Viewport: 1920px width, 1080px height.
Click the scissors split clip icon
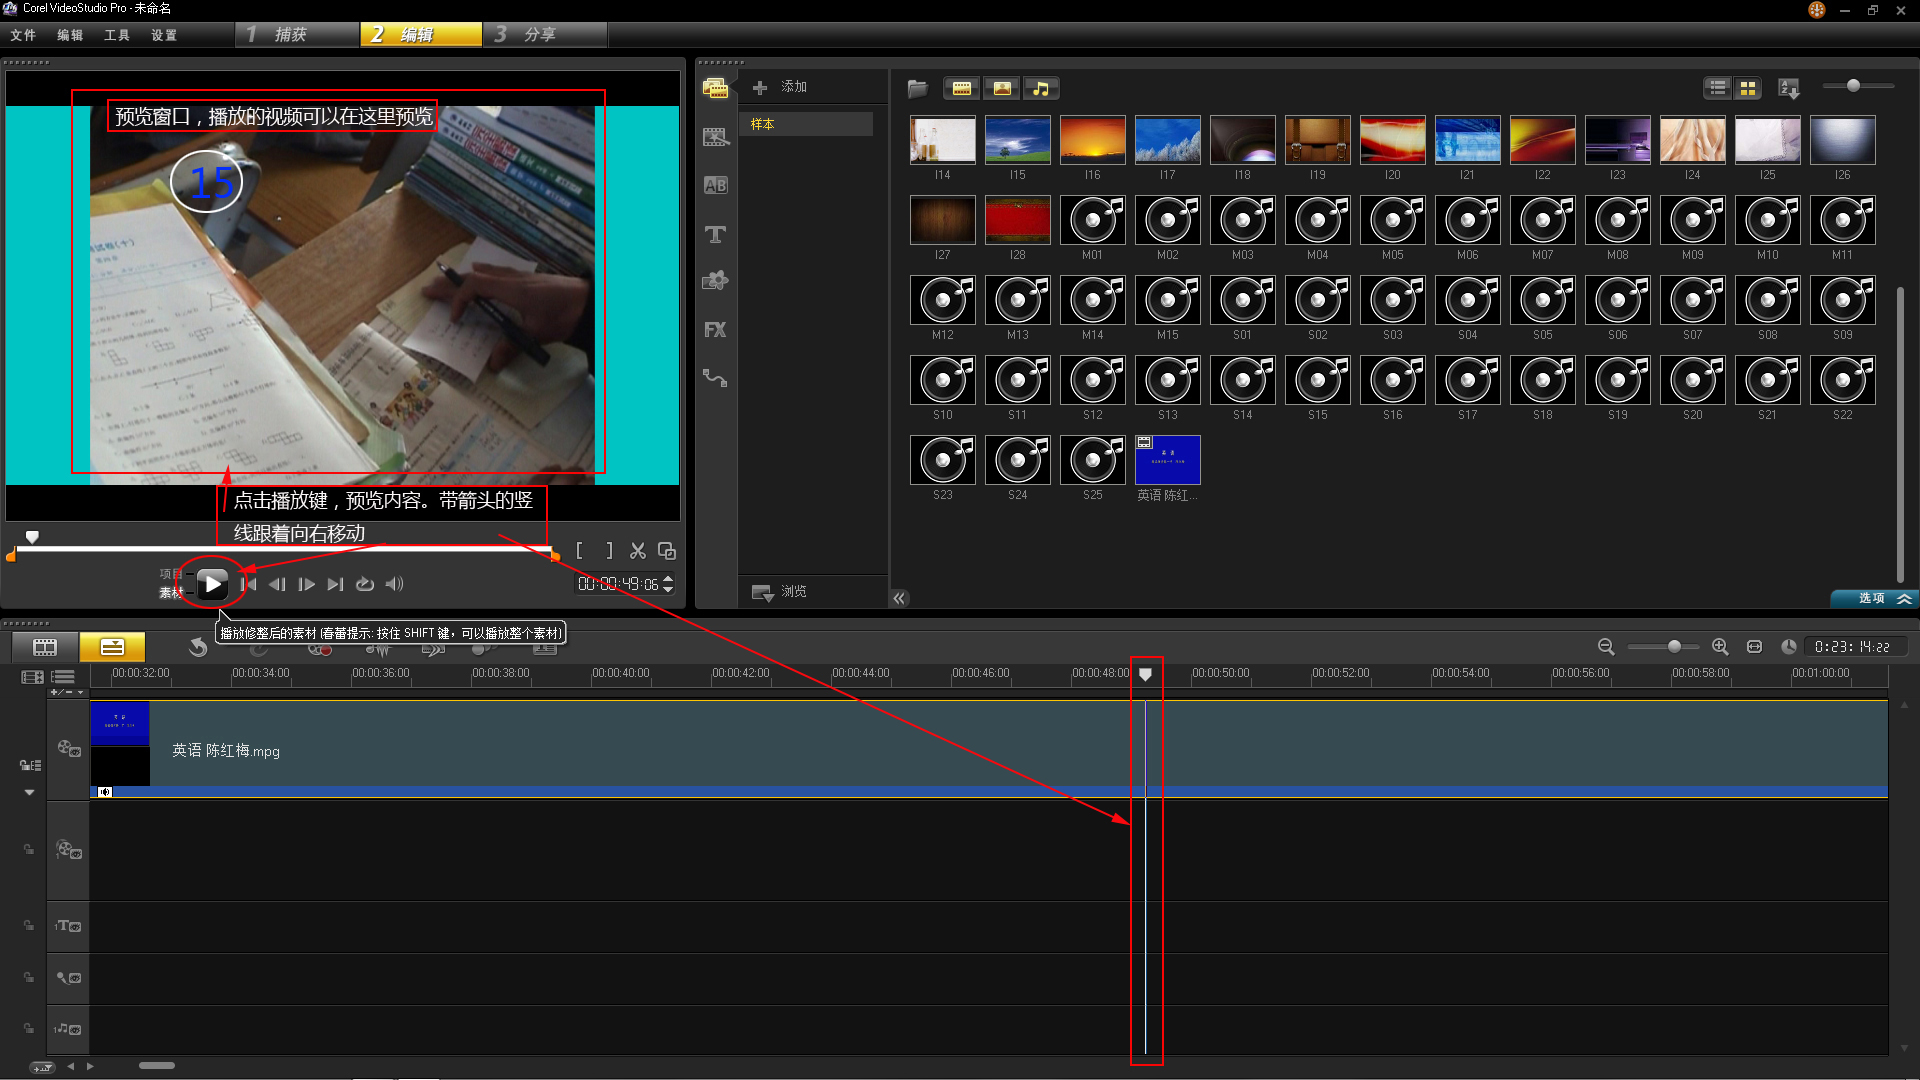637,551
